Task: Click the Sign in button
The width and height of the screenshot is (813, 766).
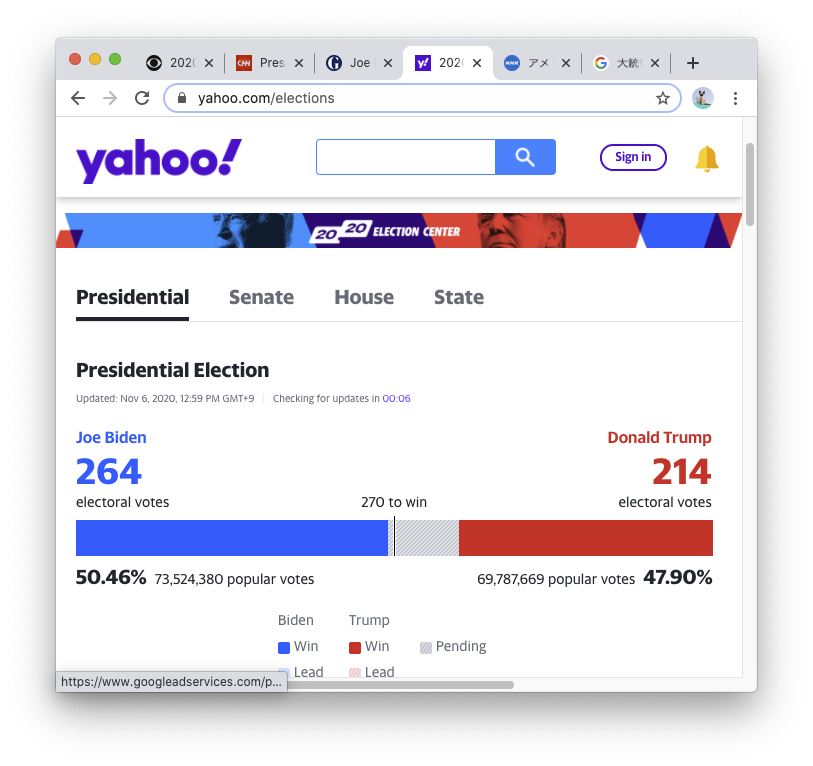Action: point(633,157)
